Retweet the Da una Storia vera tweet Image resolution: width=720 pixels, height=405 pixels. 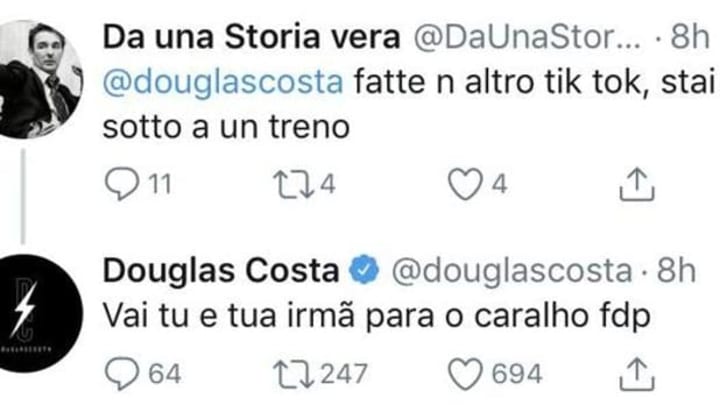[294, 185]
